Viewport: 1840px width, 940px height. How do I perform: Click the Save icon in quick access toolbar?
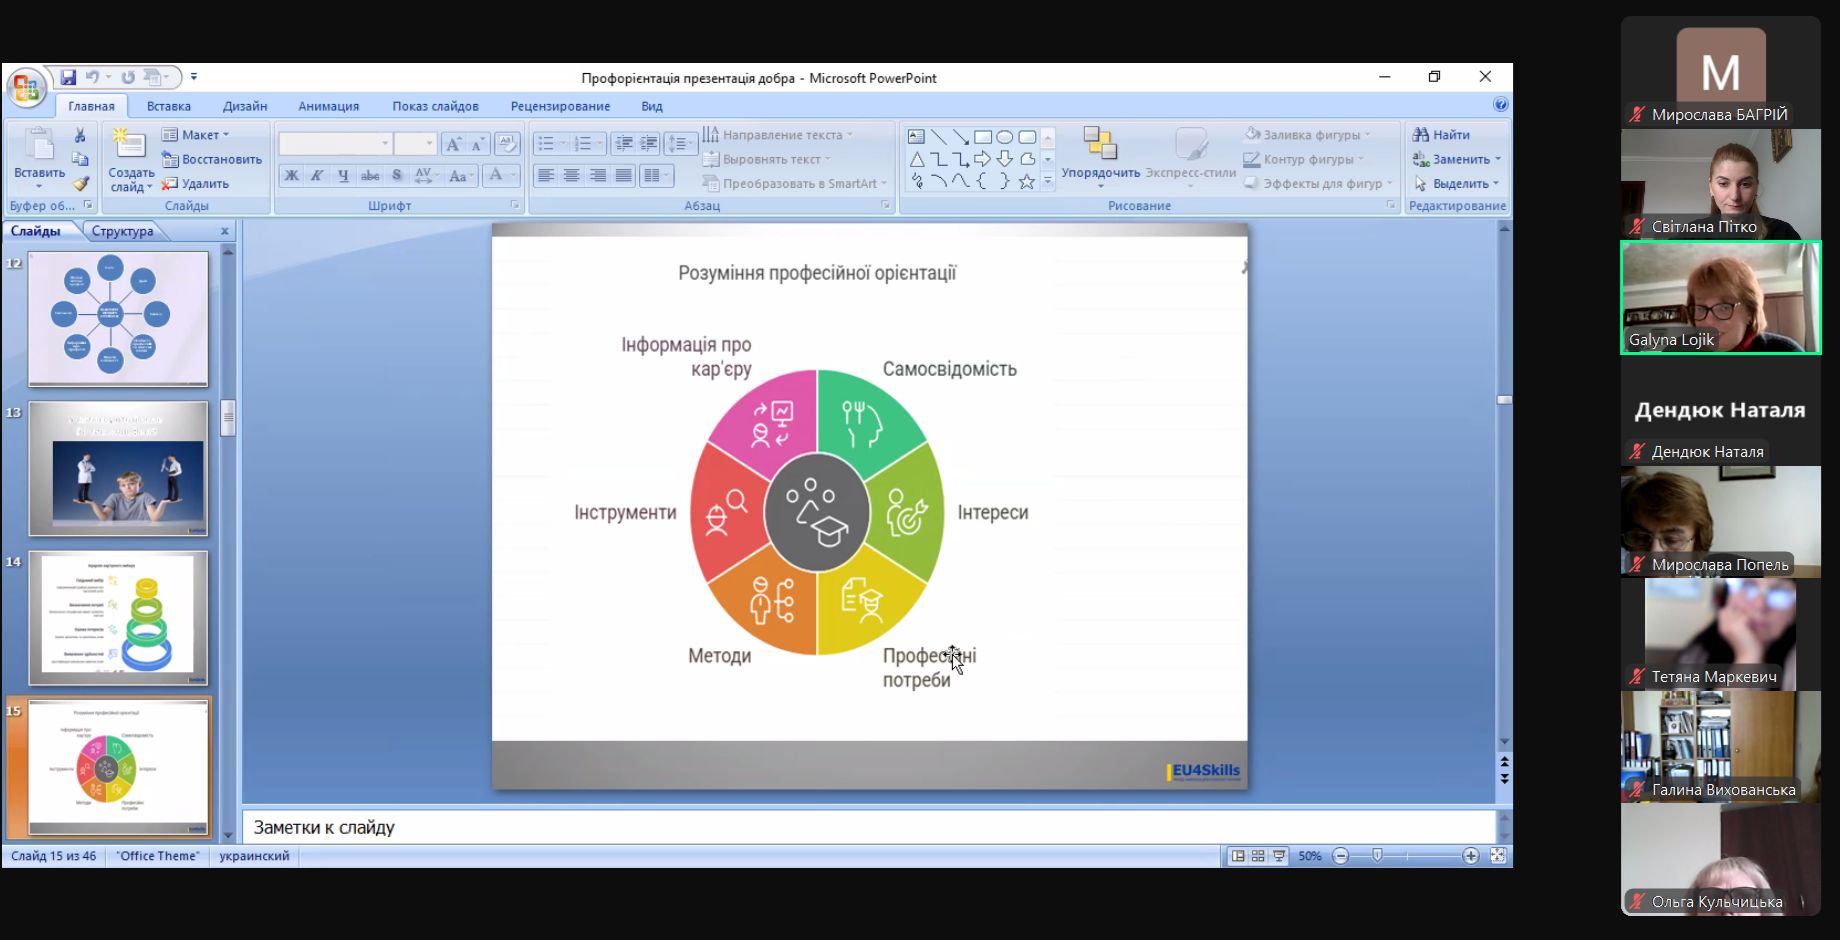pos(68,77)
